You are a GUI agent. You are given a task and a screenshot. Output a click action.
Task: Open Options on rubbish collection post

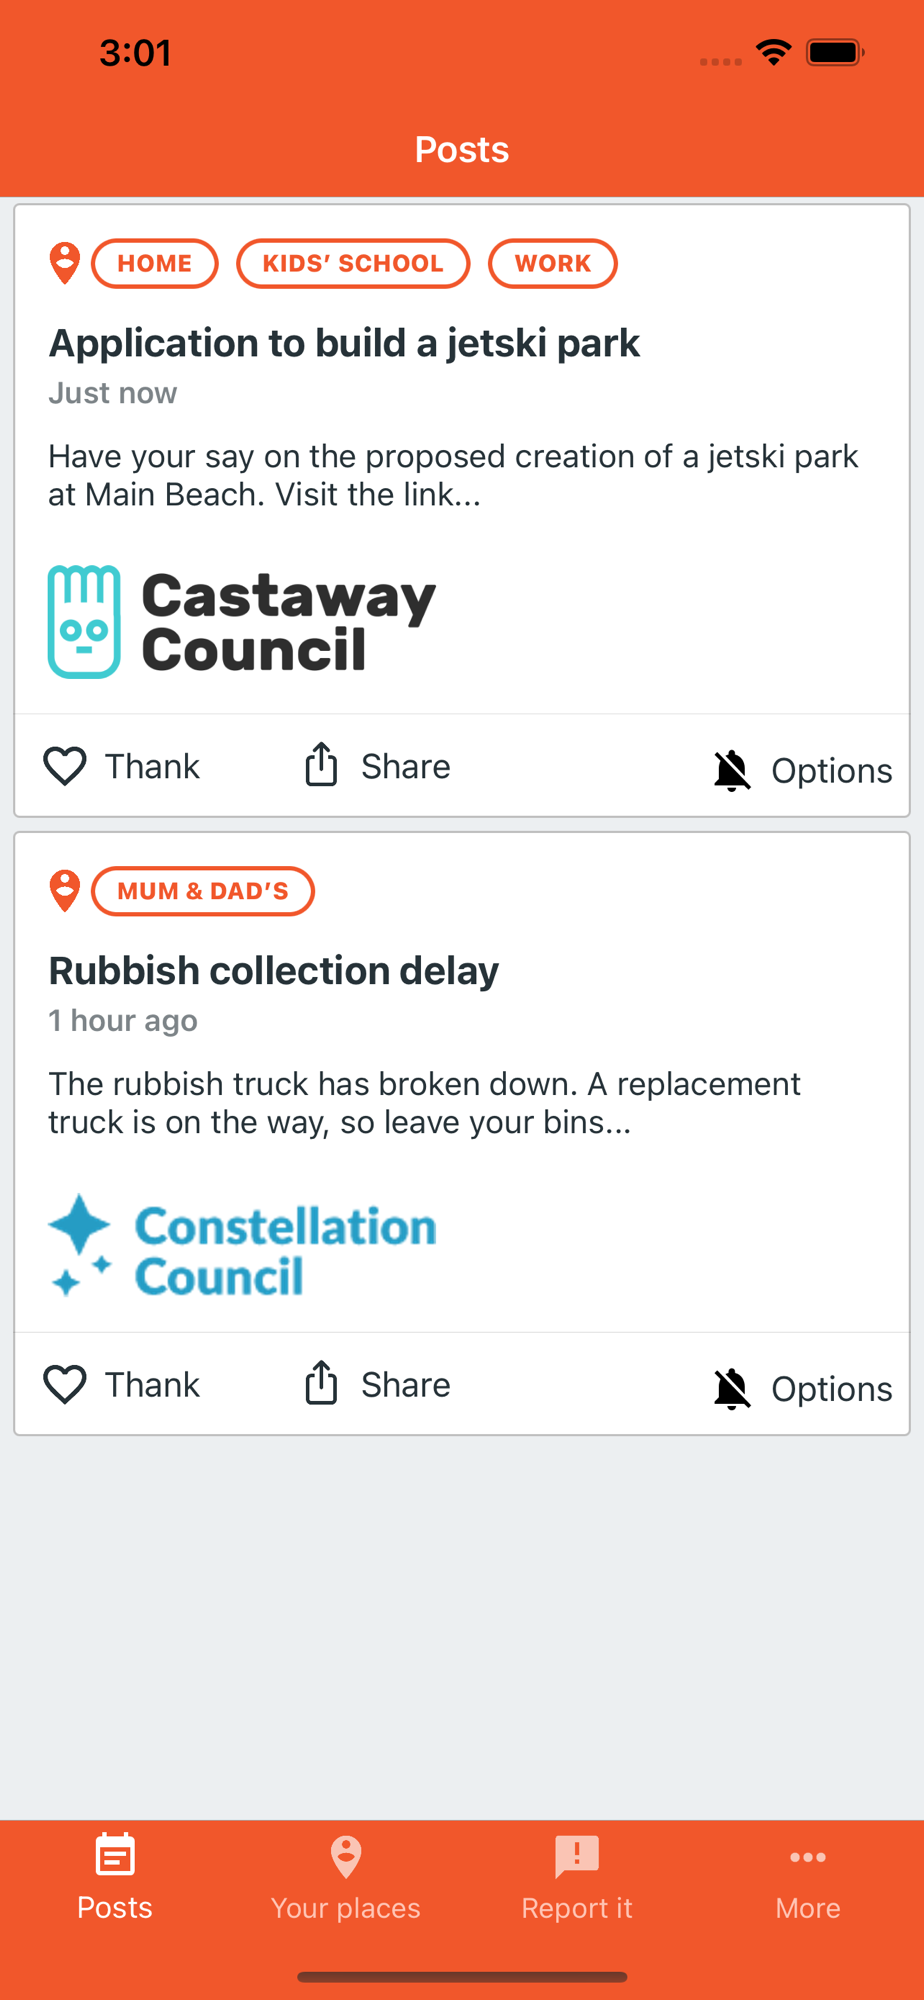(x=831, y=1389)
